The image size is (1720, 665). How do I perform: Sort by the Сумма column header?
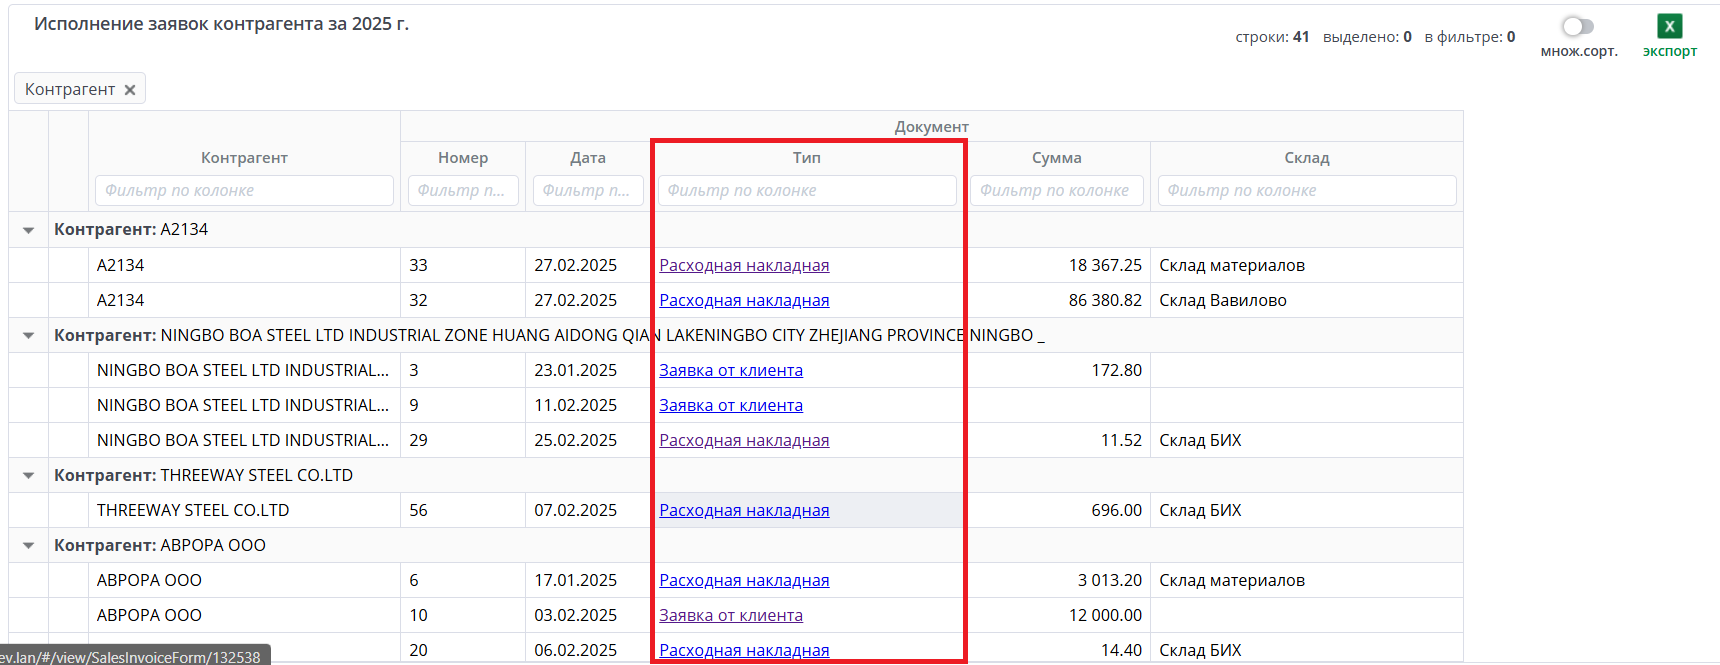coord(1056,158)
